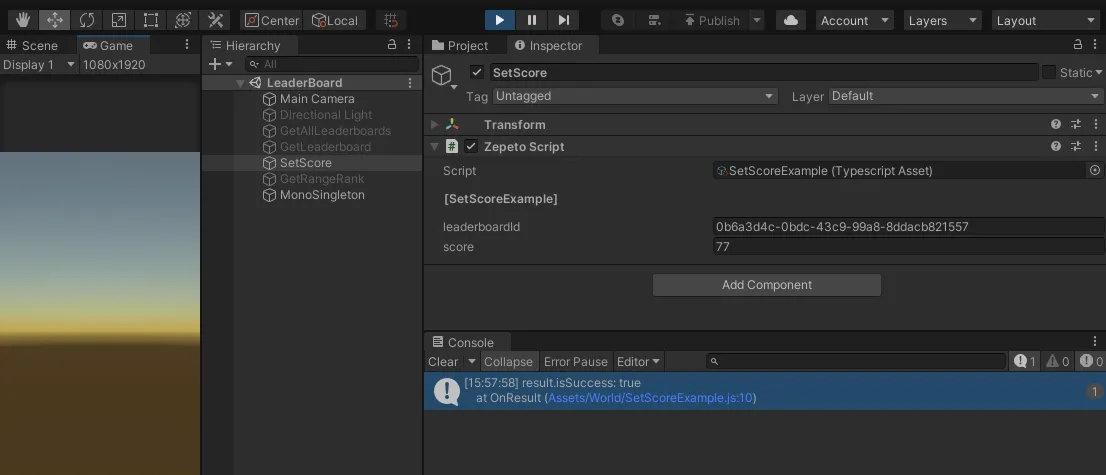
Task: Pause the game
Action: [532, 20]
